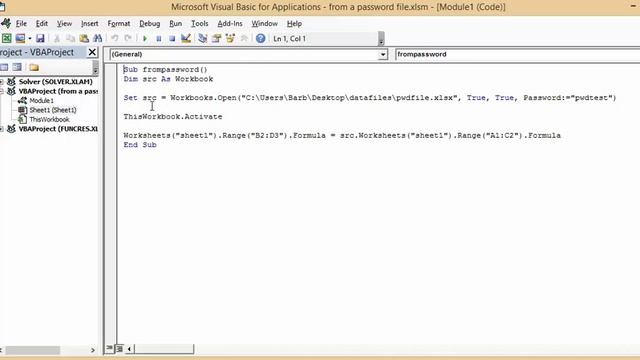Collapse the VBAProject (from a pass...) expander
640x360 pixels.
click(x=1, y=91)
